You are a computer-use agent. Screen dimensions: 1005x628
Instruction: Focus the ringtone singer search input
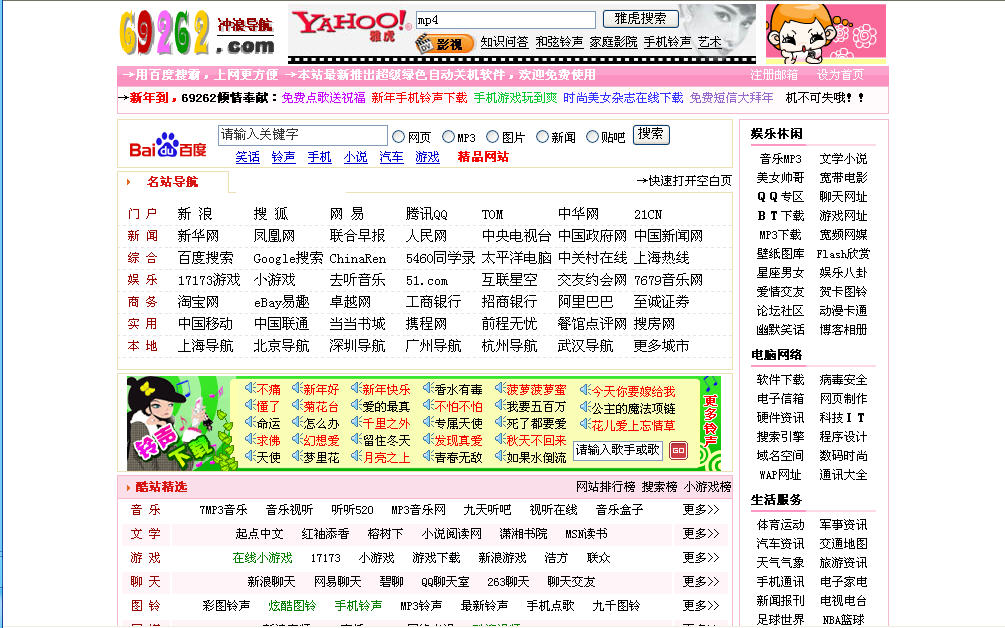(617, 450)
